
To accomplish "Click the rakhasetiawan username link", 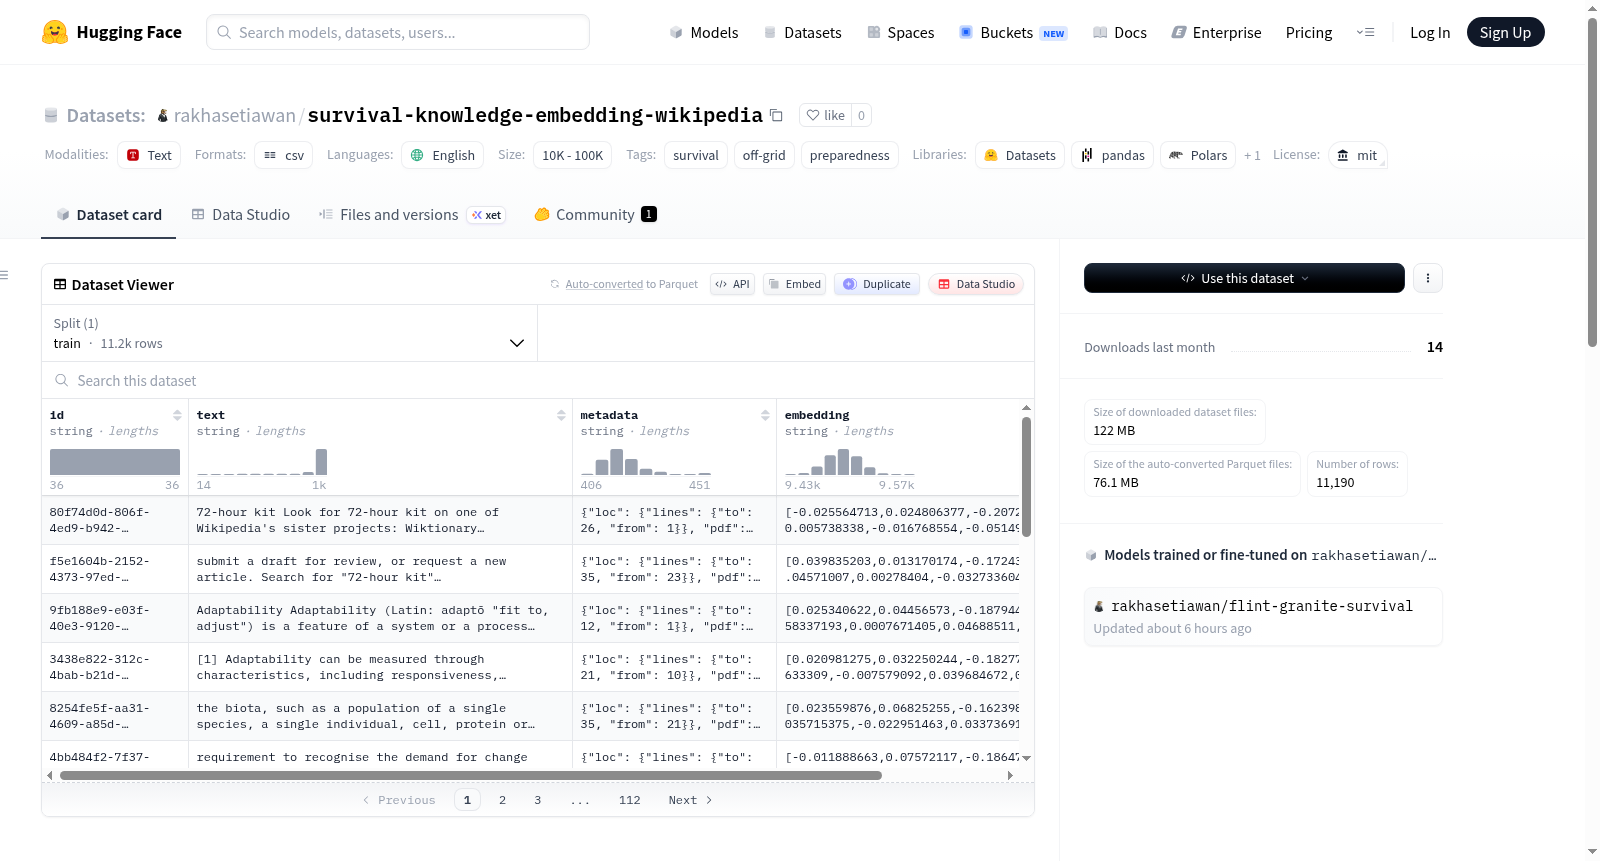I will pos(235,115).
